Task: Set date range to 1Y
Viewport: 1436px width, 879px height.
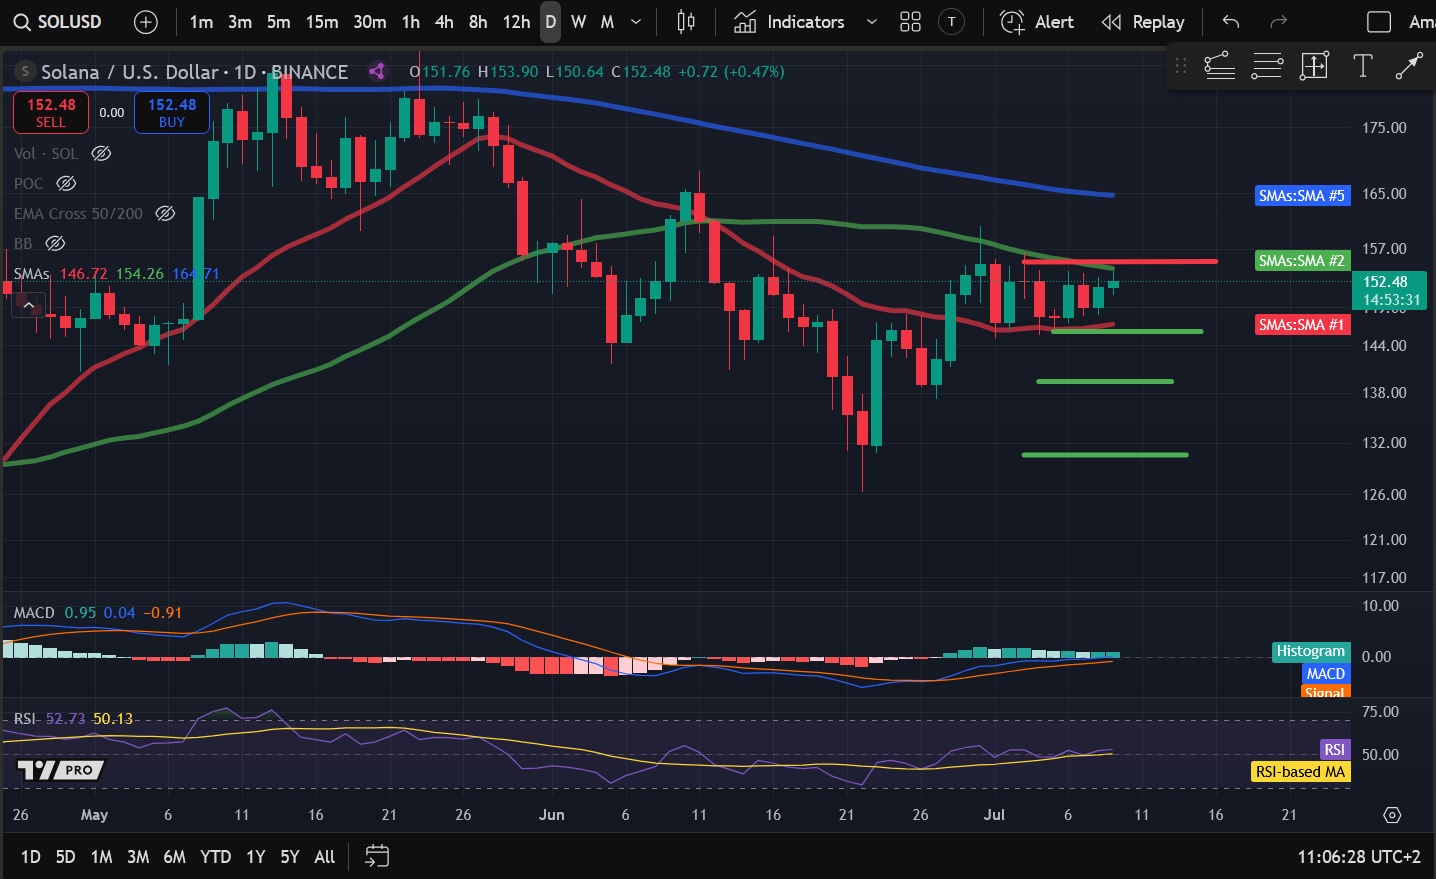Action: click(256, 856)
